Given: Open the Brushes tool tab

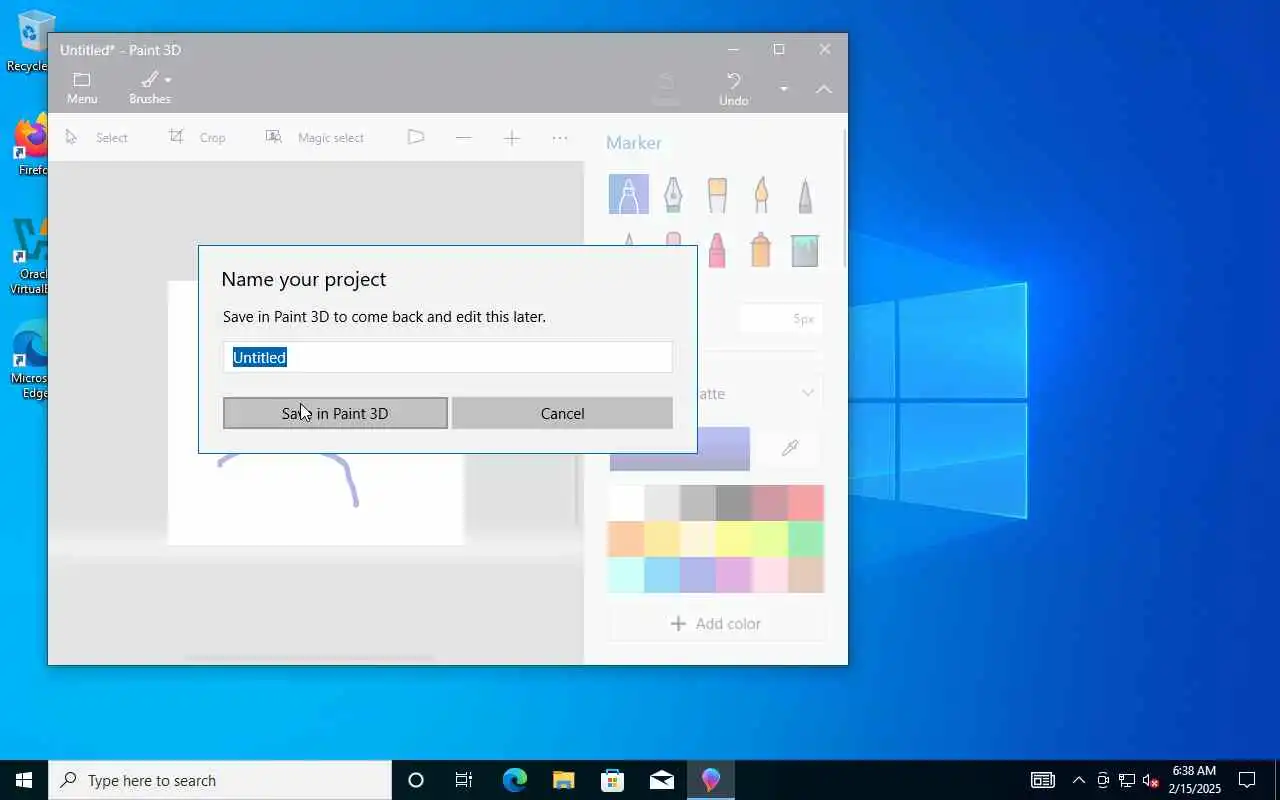Looking at the screenshot, I should pyautogui.click(x=150, y=88).
